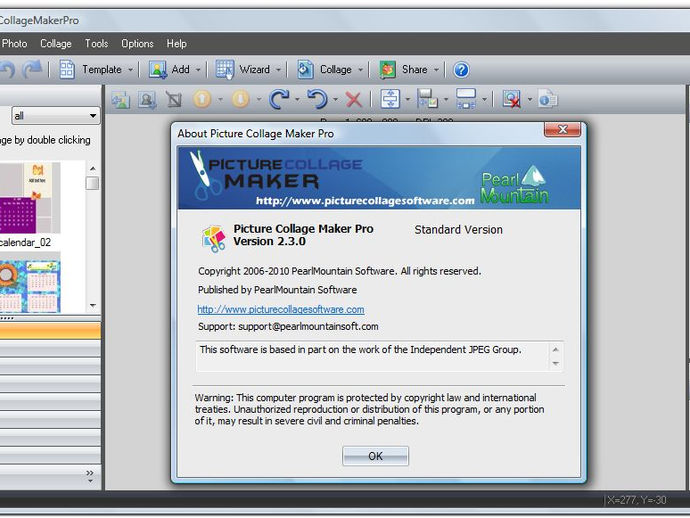
Task: Click the X=277 Y=-30 status bar coordinates
Action: click(x=637, y=500)
